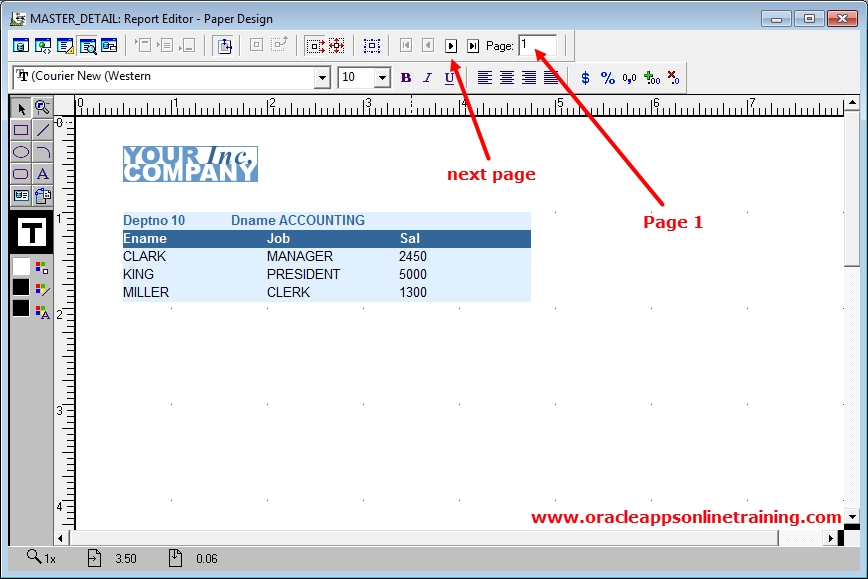Select the Job column header
The width and height of the screenshot is (868, 579).
pyautogui.click(x=278, y=239)
